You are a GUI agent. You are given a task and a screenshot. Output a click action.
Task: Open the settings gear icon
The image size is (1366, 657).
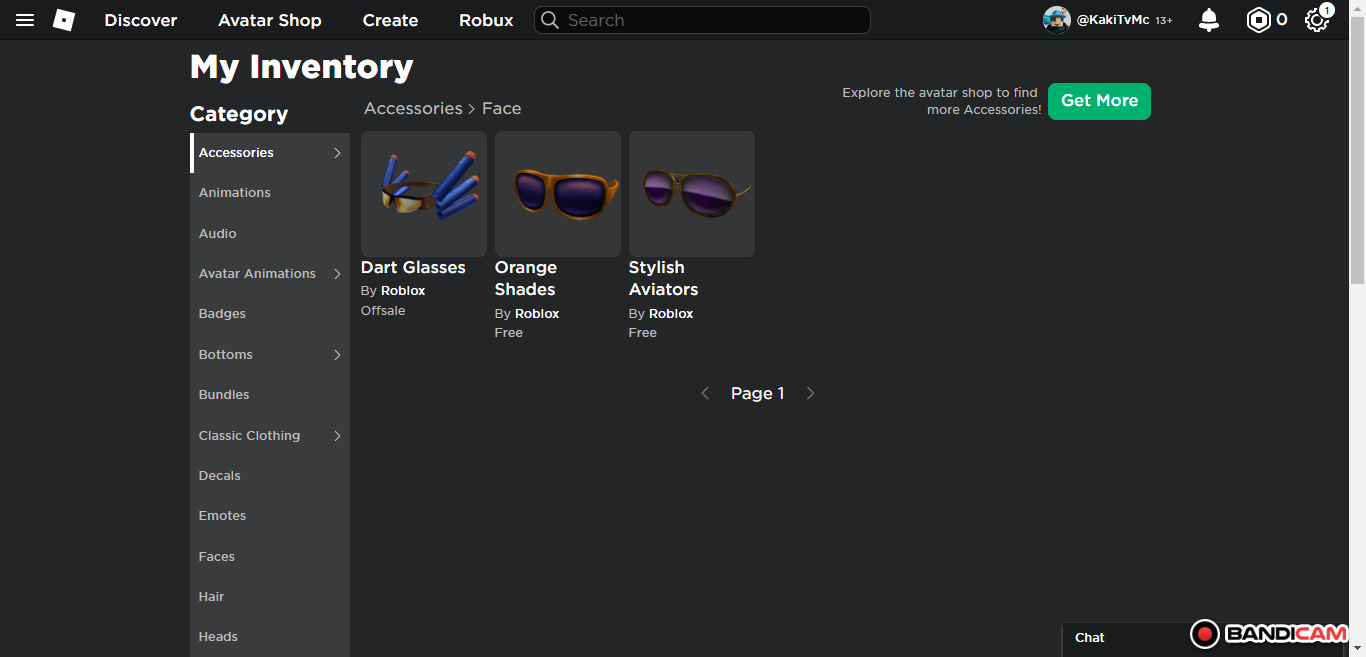1317,20
